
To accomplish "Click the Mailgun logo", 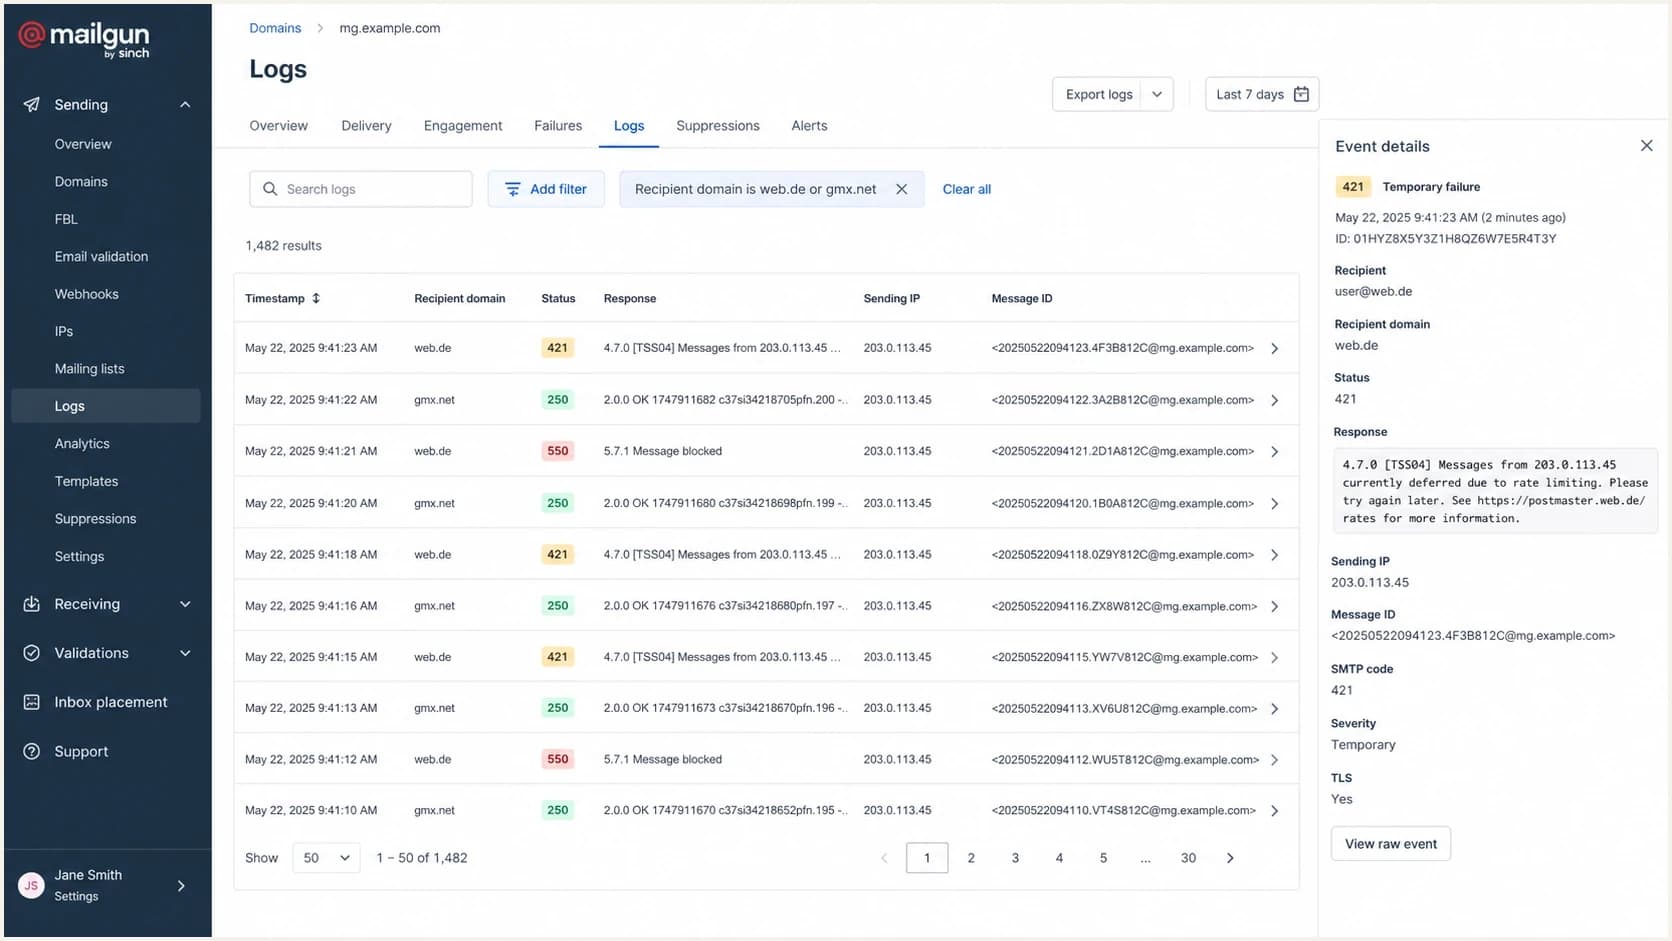I will click(84, 39).
